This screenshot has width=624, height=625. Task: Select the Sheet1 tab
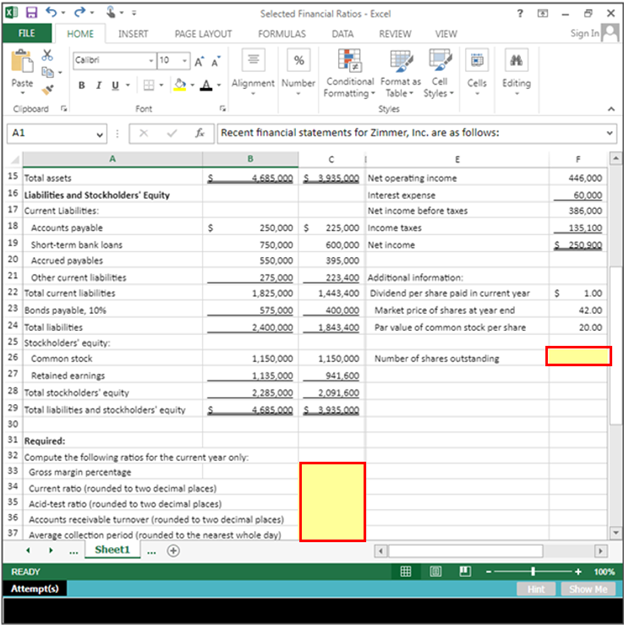(x=112, y=550)
